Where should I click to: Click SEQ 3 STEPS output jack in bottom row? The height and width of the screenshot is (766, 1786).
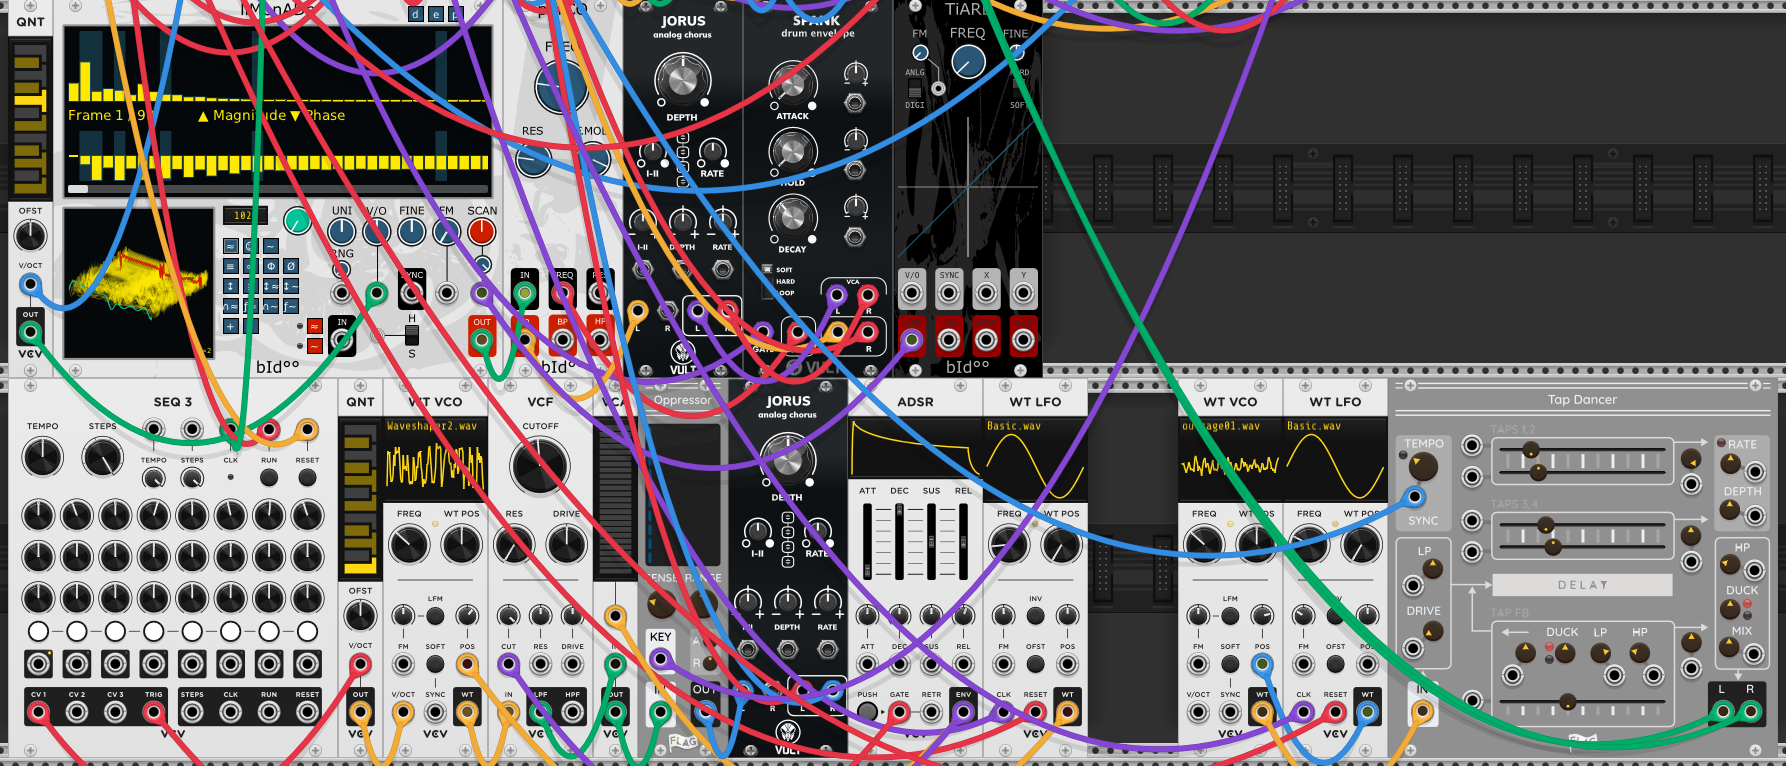pyautogui.click(x=192, y=712)
